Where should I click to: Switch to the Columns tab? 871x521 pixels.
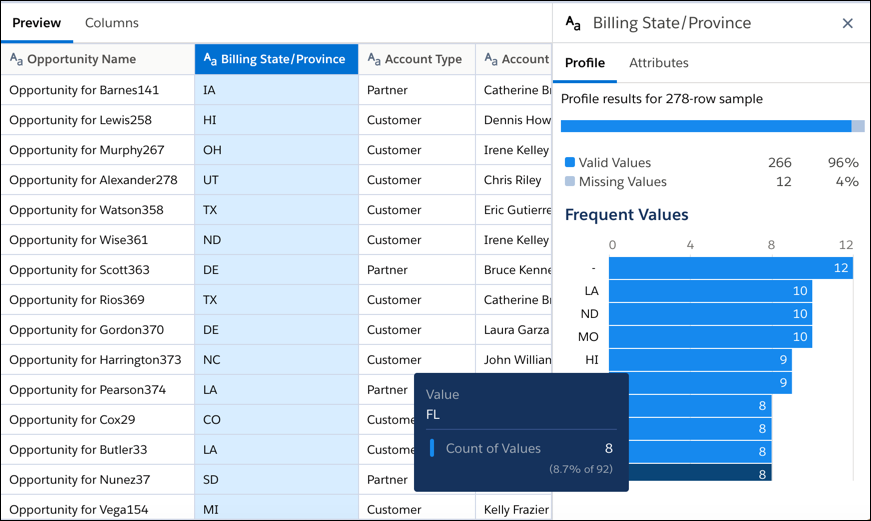(111, 23)
